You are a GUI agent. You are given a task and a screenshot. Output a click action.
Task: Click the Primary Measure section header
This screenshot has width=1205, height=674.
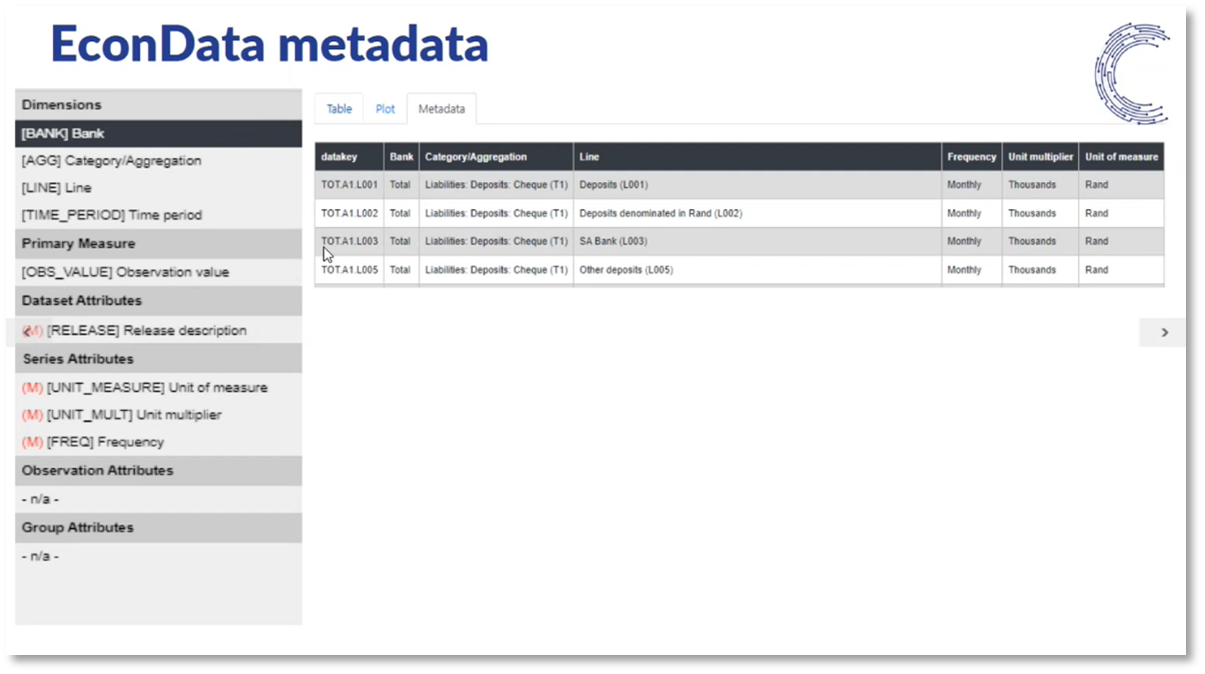(x=158, y=244)
